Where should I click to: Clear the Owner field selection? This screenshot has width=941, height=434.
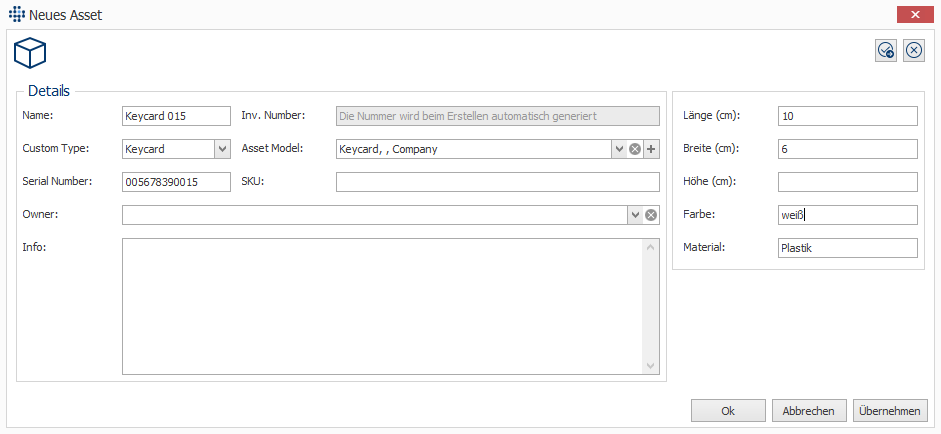(x=651, y=215)
